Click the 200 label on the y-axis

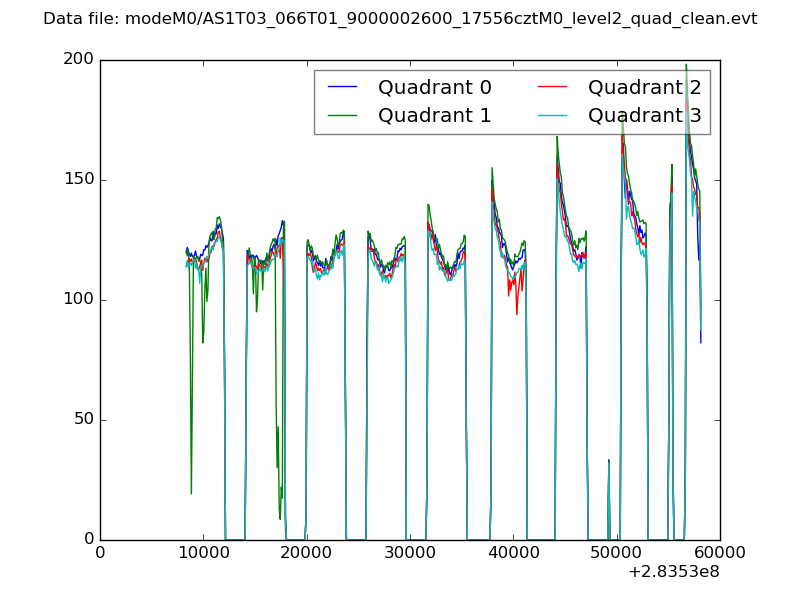[x=80, y=60]
